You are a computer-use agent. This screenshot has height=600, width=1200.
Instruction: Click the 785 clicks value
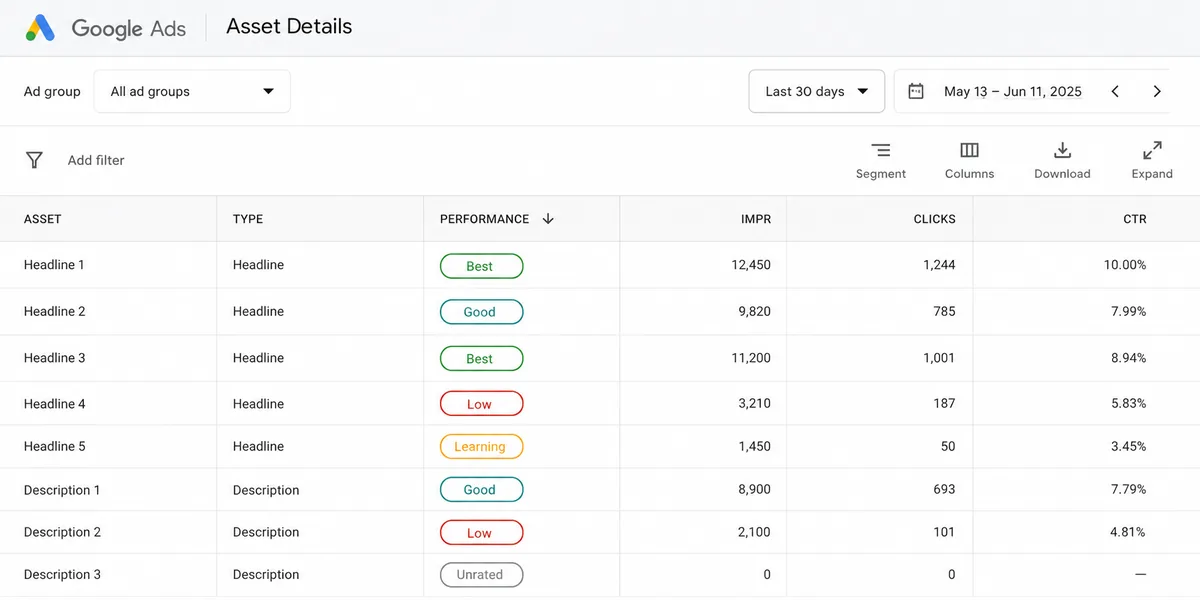[944, 311]
